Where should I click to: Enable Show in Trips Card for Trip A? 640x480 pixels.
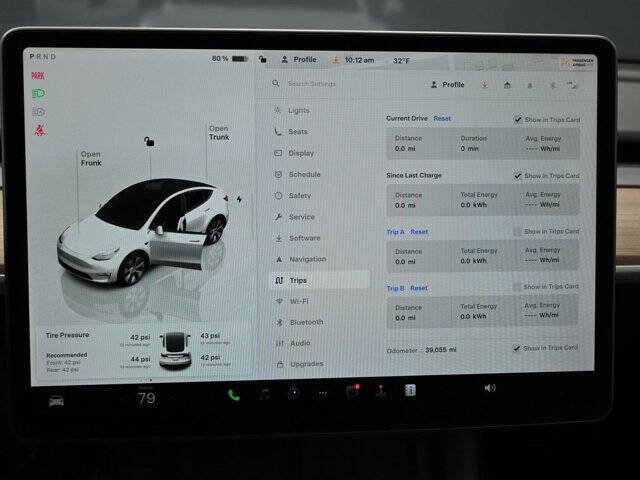(x=517, y=231)
